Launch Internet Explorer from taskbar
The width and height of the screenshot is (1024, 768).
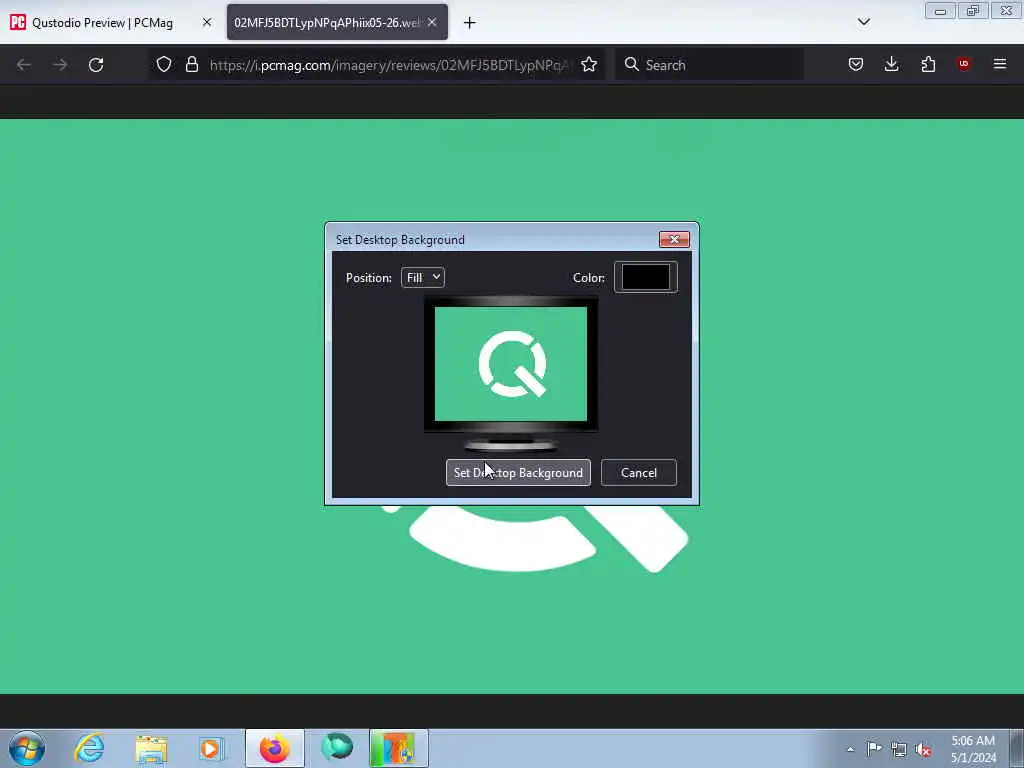[x=89, y=748]
